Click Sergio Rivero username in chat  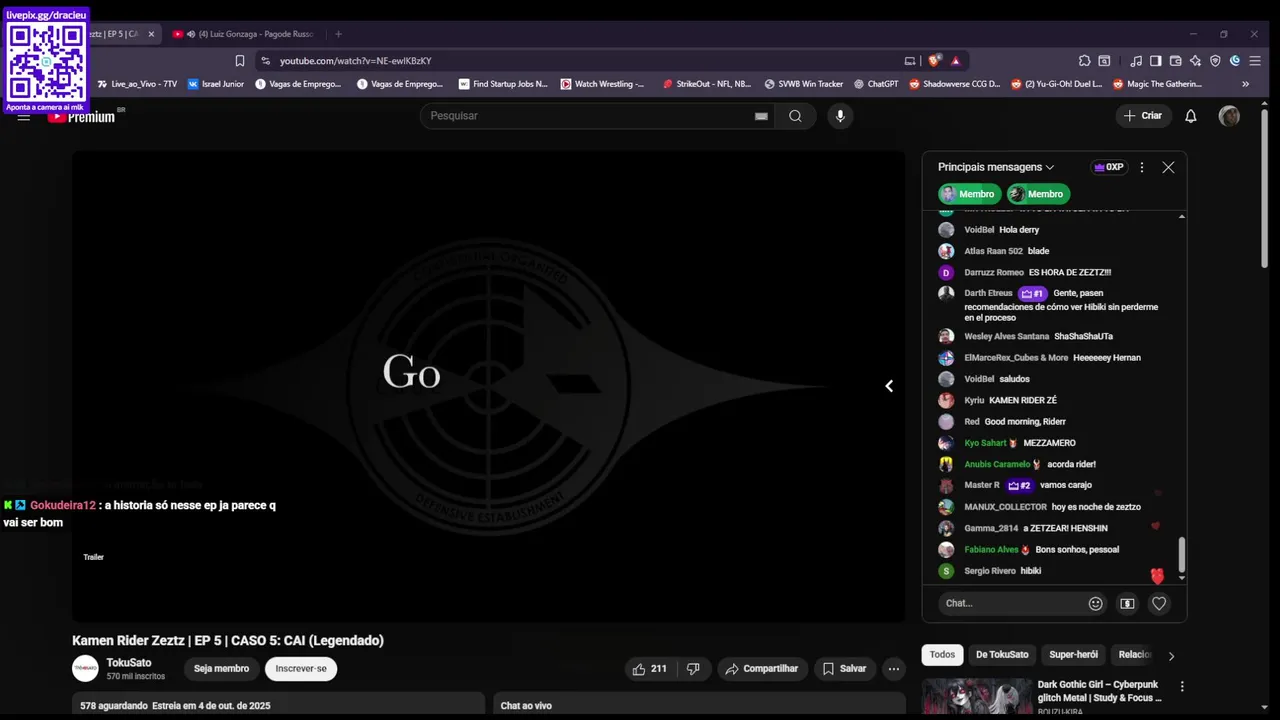click(x=990, y=571)
